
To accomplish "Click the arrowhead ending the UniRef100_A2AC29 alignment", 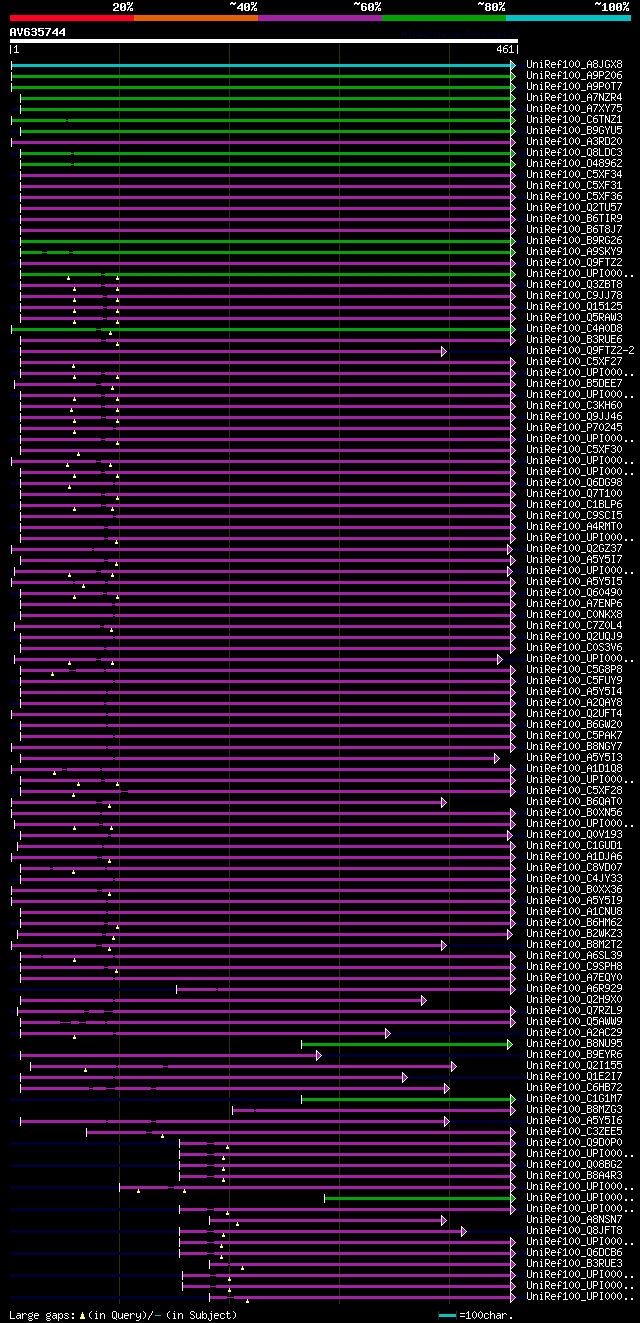I will pyautogui.click(x=388, y=1032).
